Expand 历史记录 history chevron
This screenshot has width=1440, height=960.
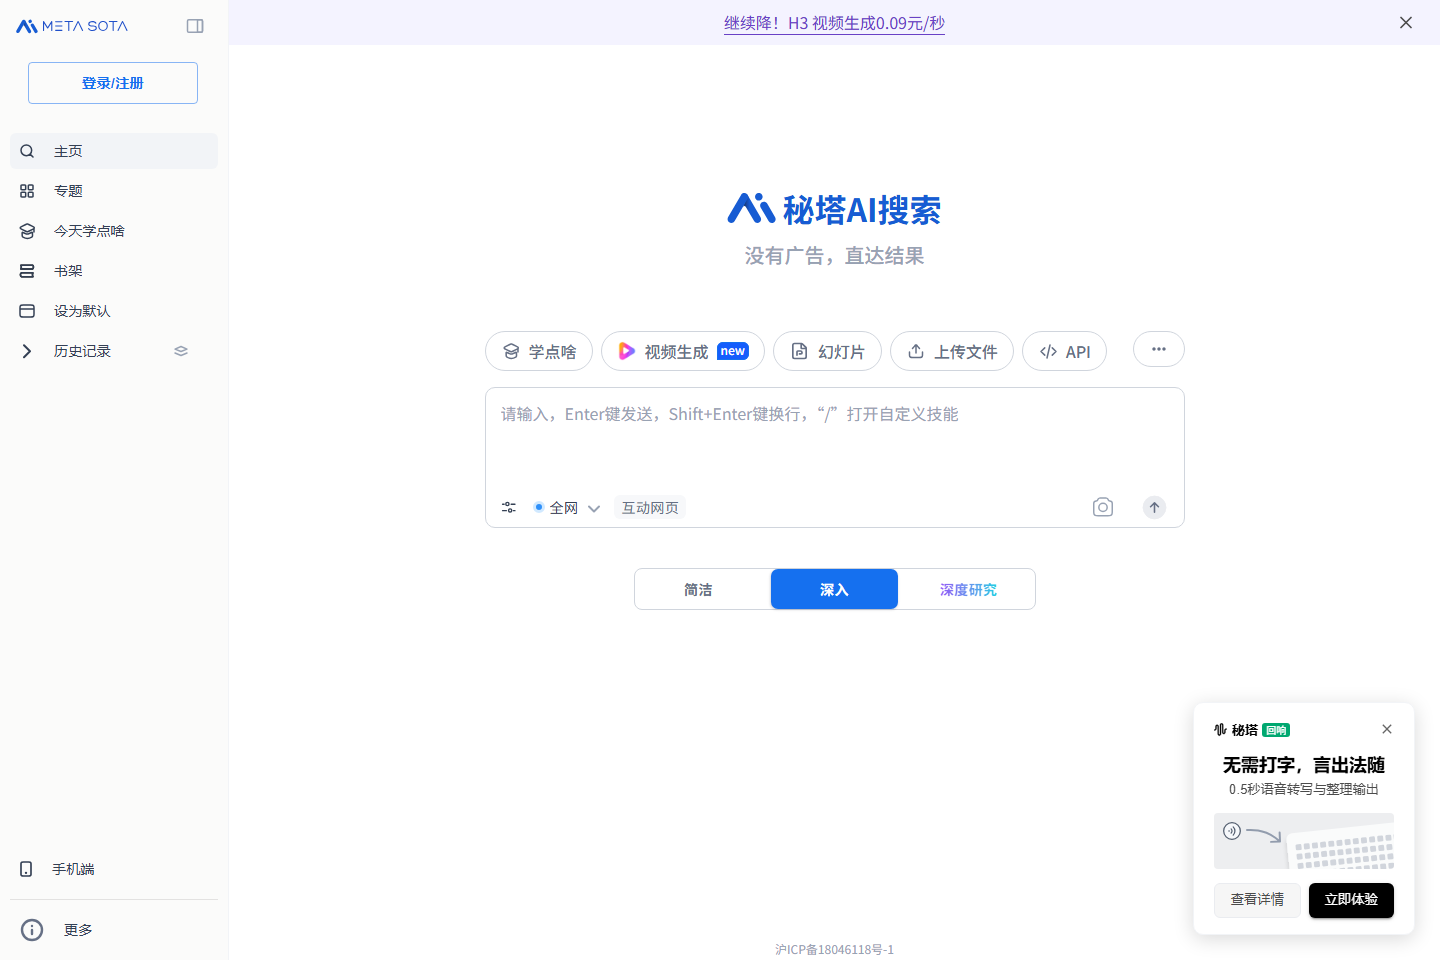pos(27,351)
